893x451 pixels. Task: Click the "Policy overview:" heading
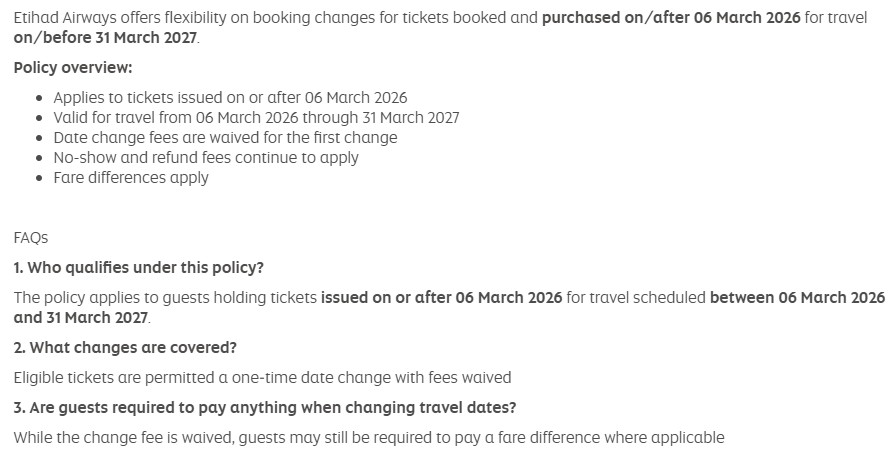(73, 68)
